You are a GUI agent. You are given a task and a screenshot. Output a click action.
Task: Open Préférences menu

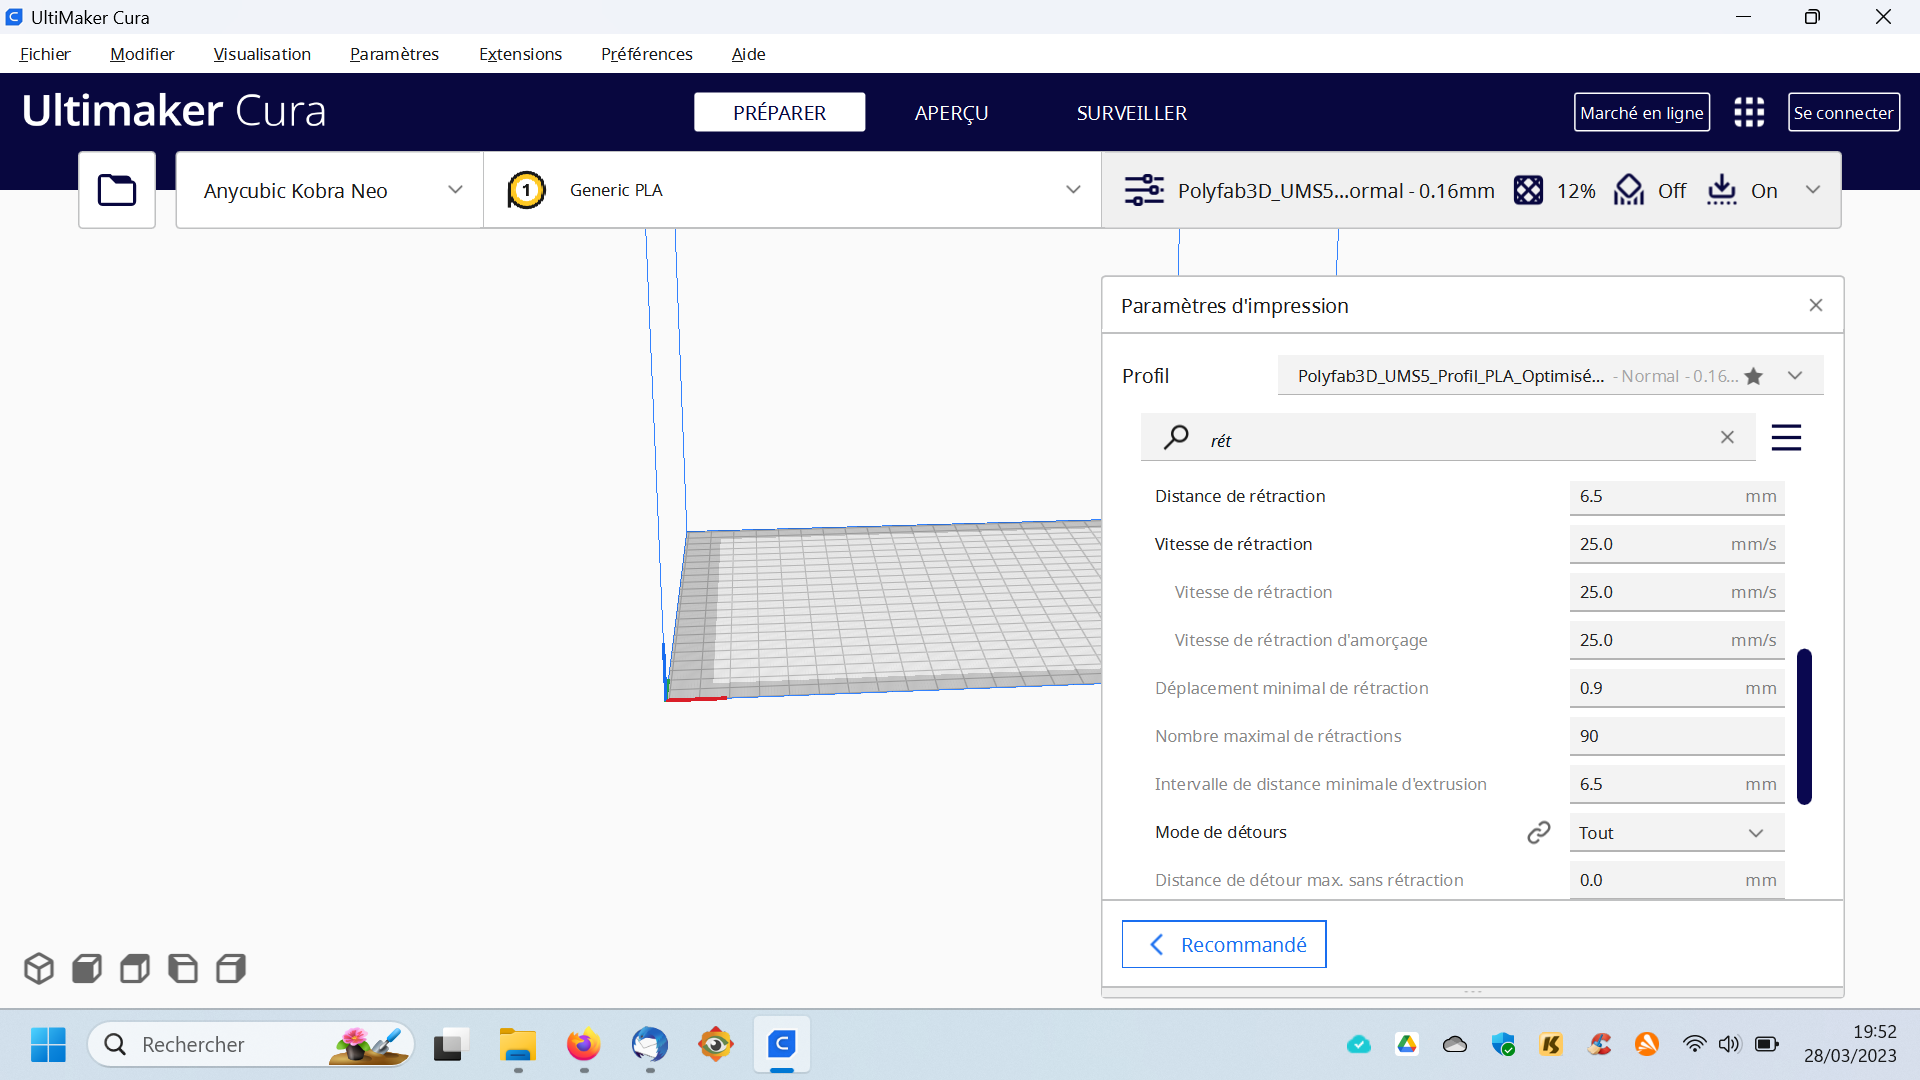[x=646, y=54]
